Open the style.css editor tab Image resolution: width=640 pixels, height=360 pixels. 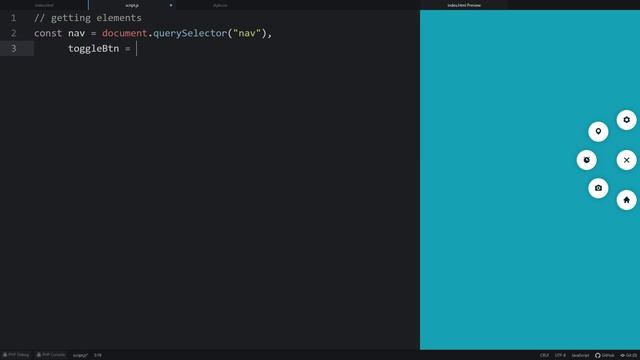click(220, 5)
